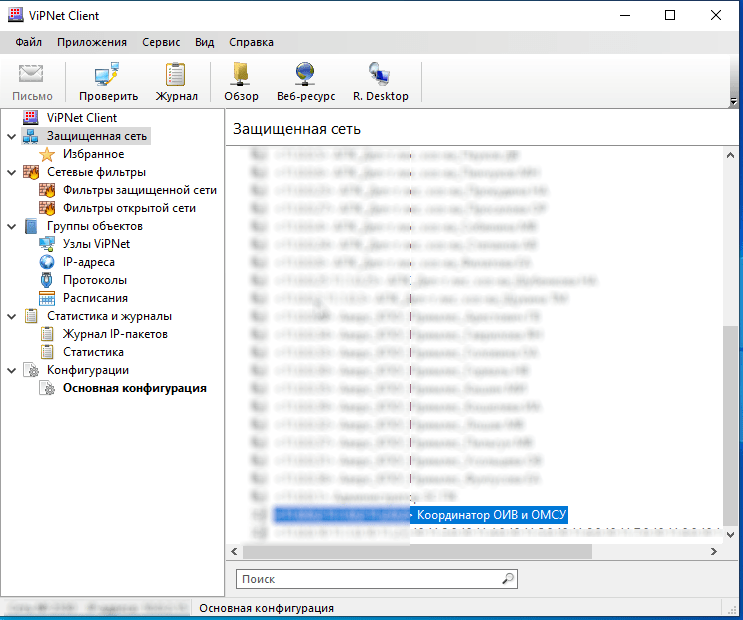Click the ViPNet Client root tree icon
This screenshot has width=743, height=620.
(31, 118)
